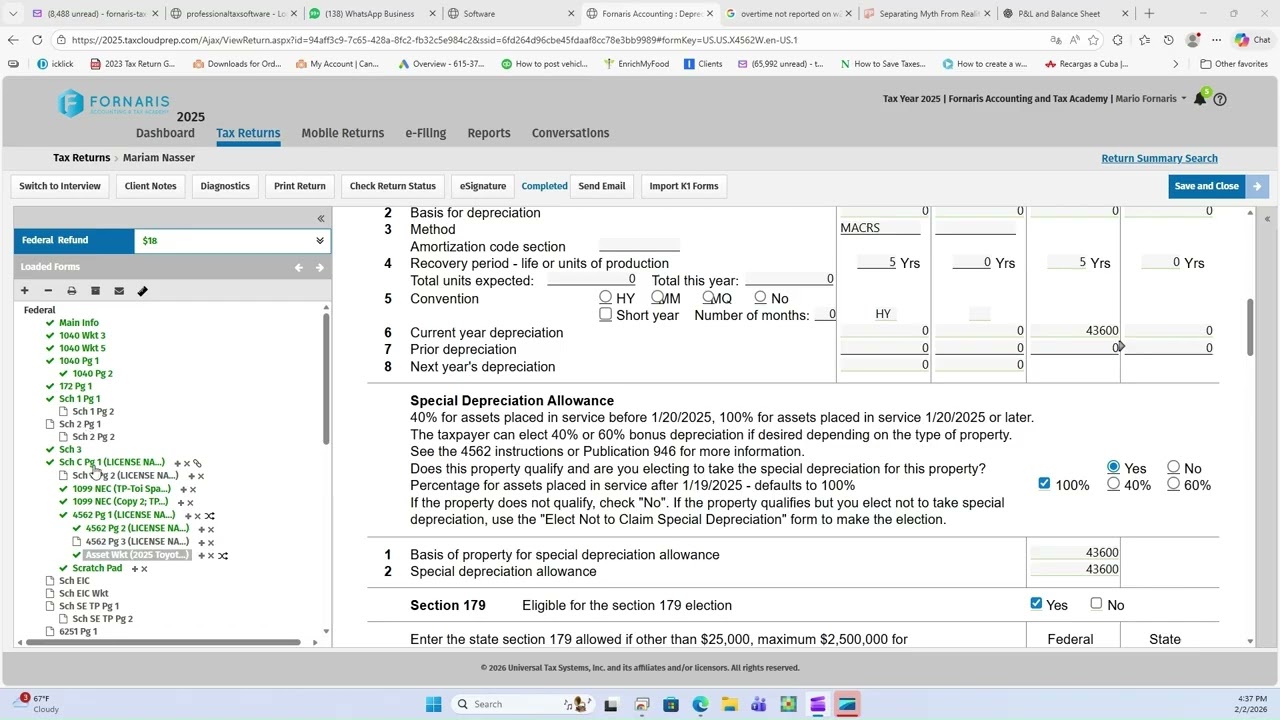
Task: Select No convention radio button
Action: (x=760, y=298)
